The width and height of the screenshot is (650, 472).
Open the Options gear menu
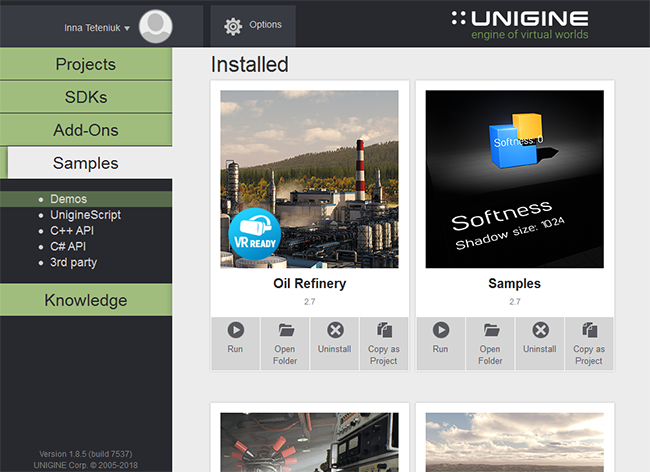(x=253, y=25)
